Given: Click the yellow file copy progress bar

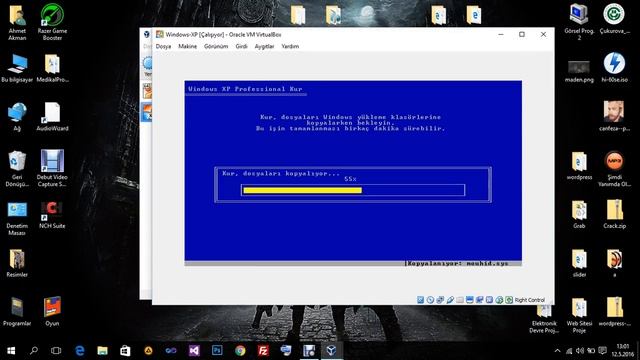Looking at the screenshot, I should tap(302, 190).
